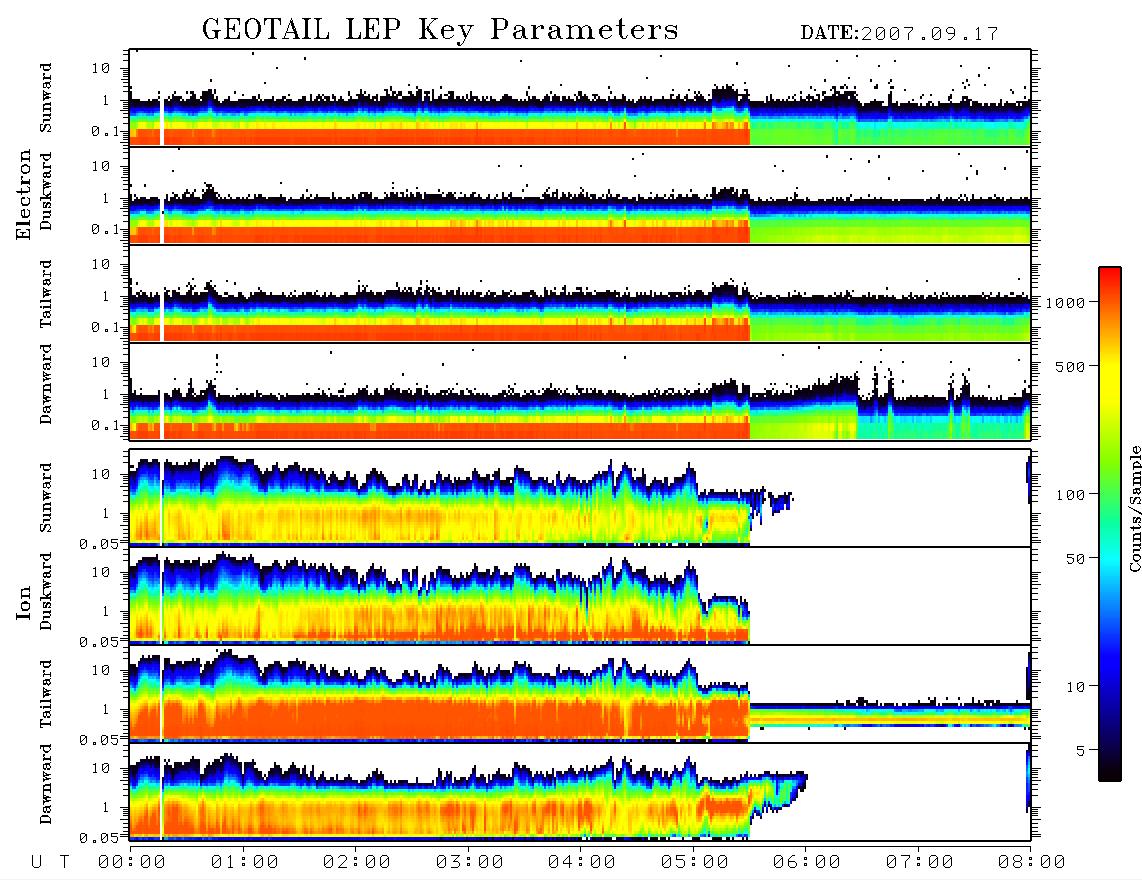Click the Ion Tailward spectrogram plot
The width and height of the screenshot is (1142, 880).
(580, 694)
